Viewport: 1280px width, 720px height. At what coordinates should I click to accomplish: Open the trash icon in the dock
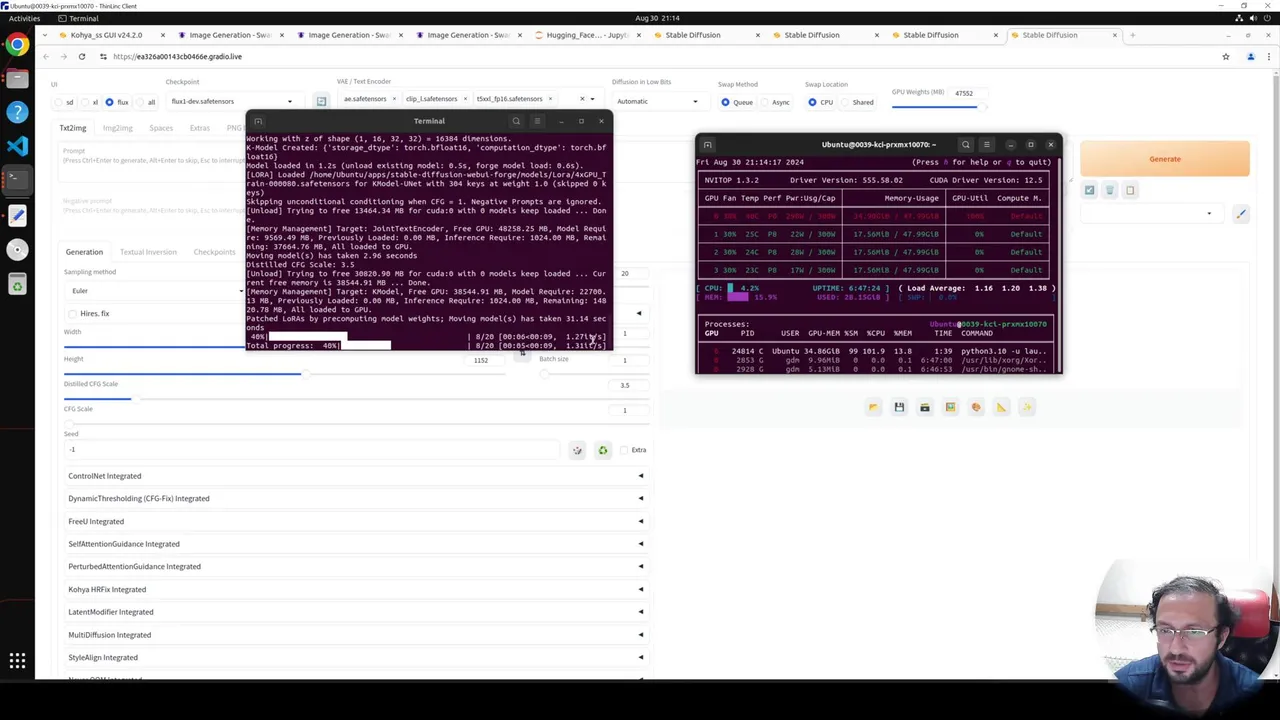[17, 285]
